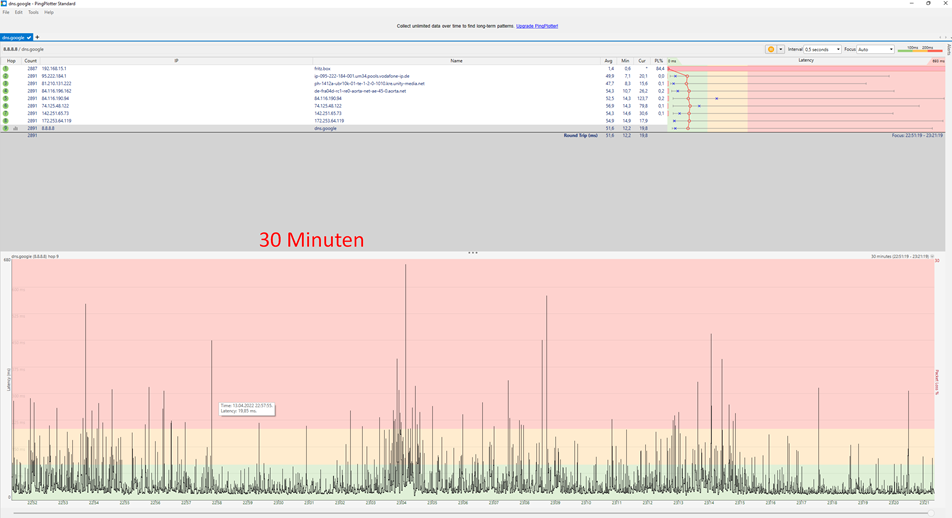Open the Focus dropdown set to Auto
The image size is (952, 518).
coord(875,49)
